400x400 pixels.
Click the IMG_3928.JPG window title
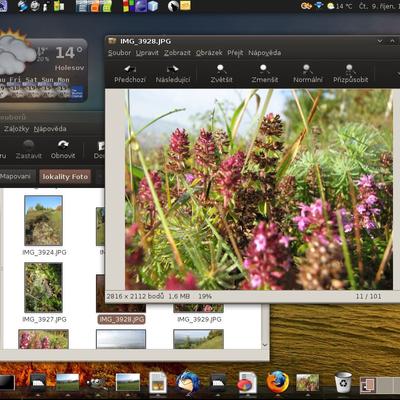click(x=145, y=41)
